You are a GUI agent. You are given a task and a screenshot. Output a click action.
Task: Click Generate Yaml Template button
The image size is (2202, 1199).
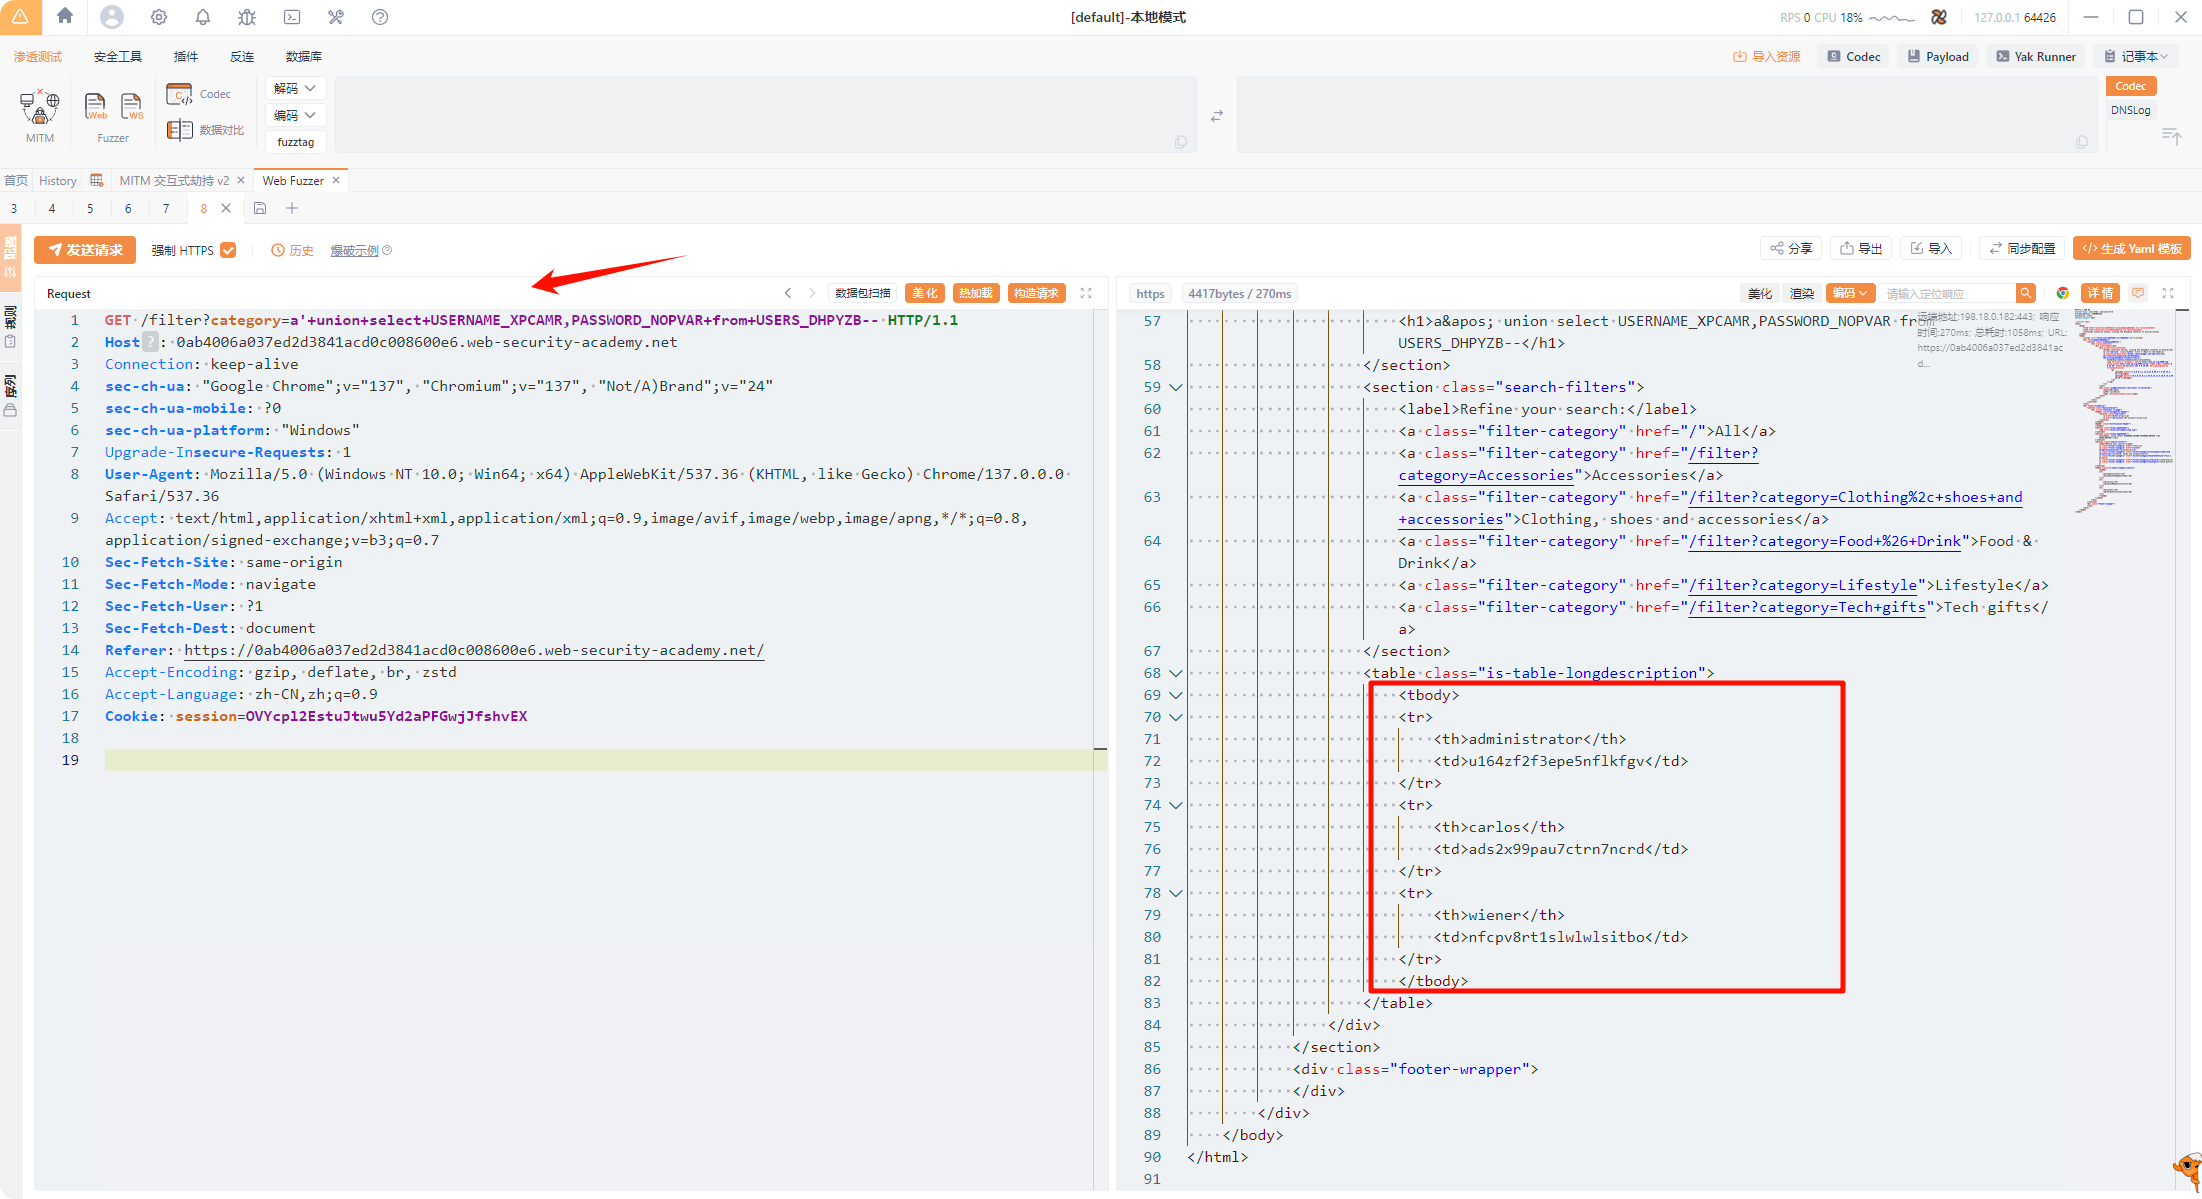point(2132,248)
